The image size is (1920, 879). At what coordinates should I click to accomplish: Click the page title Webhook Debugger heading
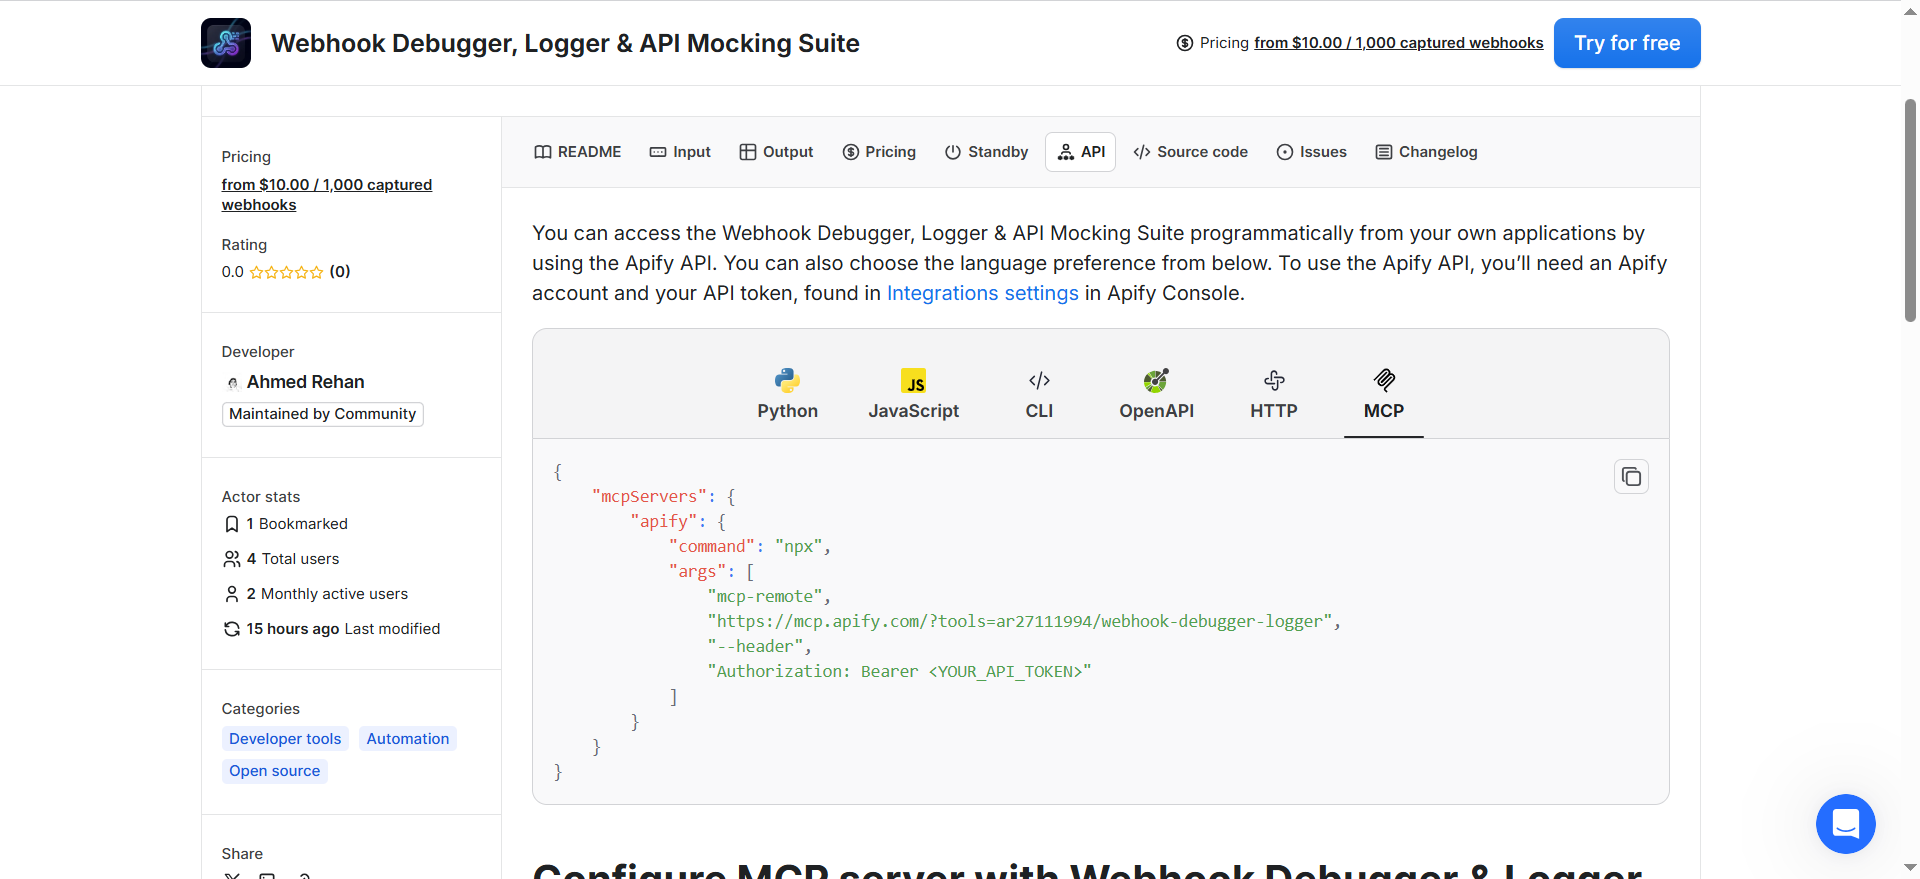tap(565, 43)
